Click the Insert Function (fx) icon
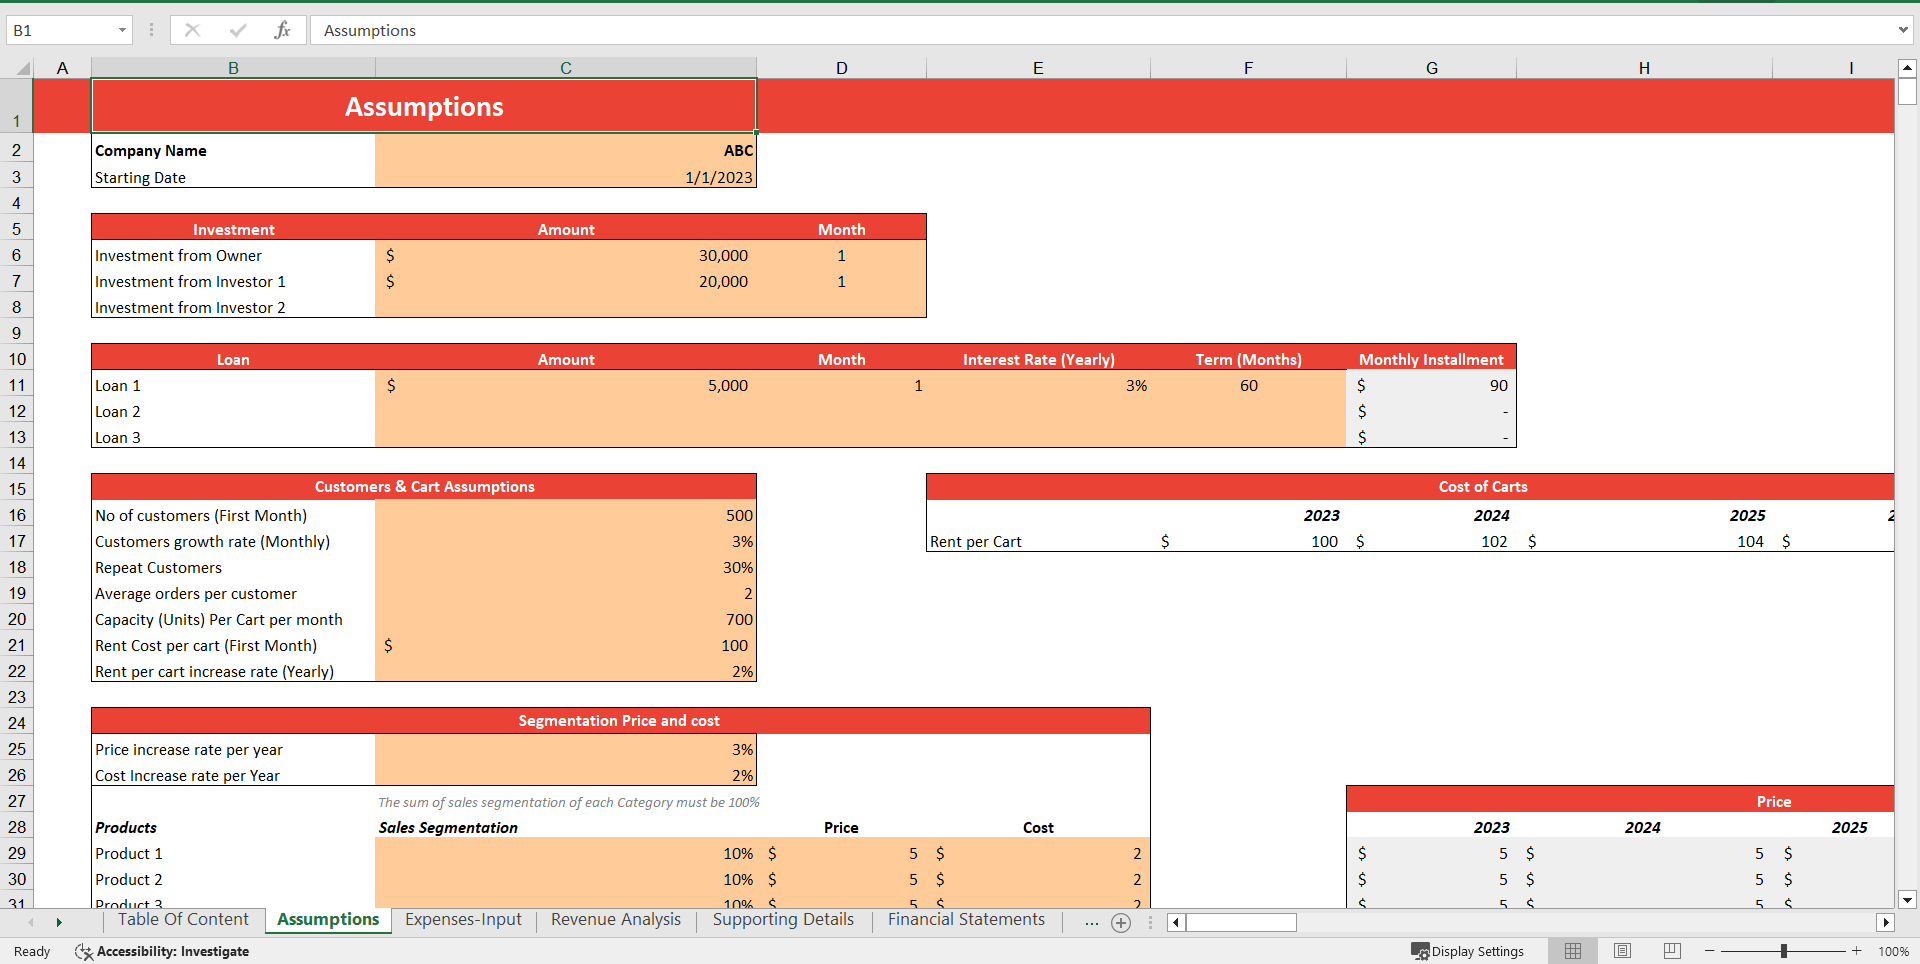 [x=283, y=30]
